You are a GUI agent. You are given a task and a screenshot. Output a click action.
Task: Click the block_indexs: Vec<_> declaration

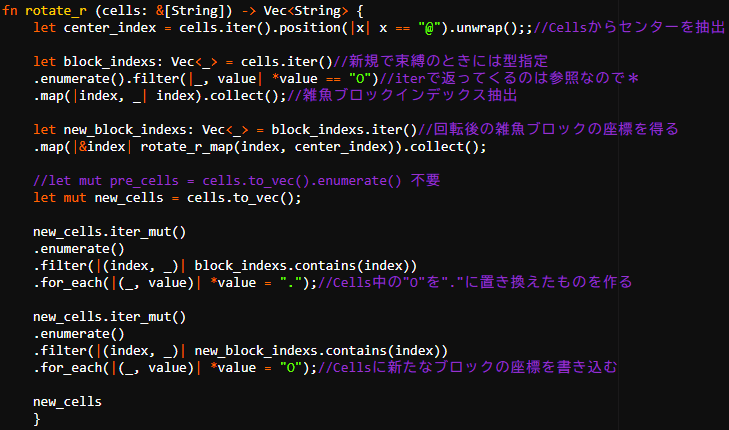(x=140, y=62)
